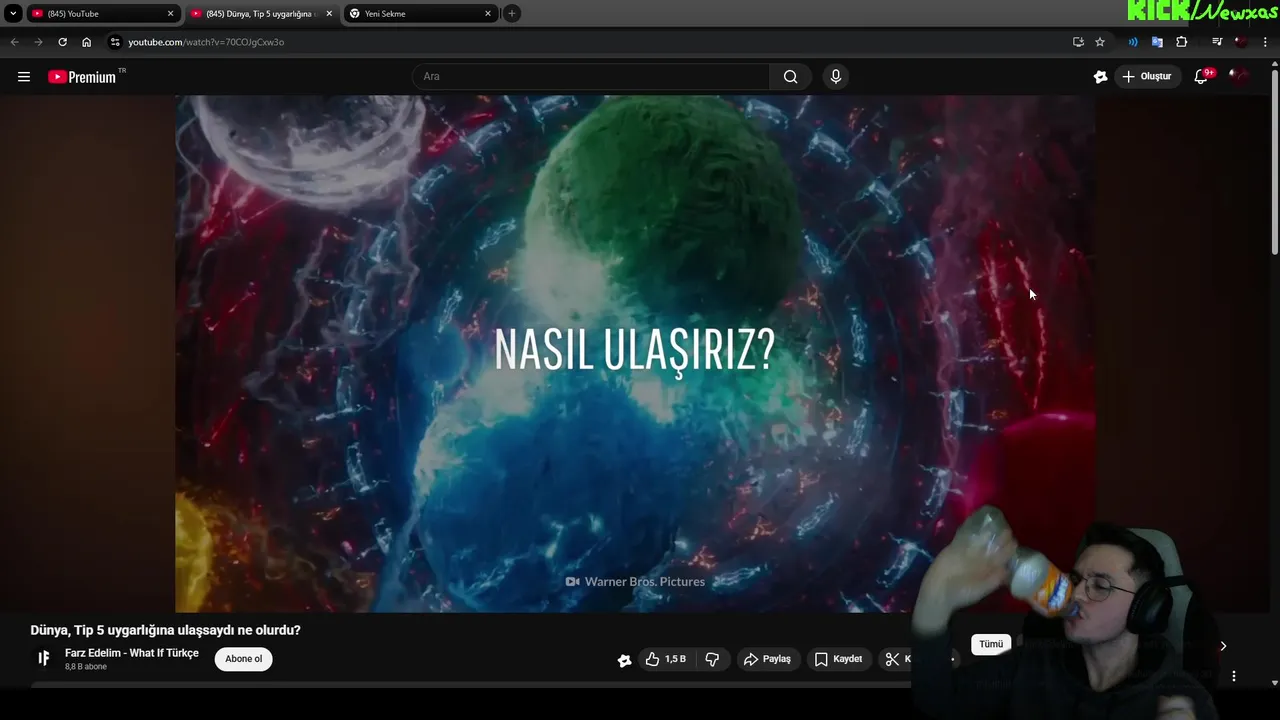Click the search magnifier button
The width and height of the screenshot is (1280, 720).
(x=791, y=77)
